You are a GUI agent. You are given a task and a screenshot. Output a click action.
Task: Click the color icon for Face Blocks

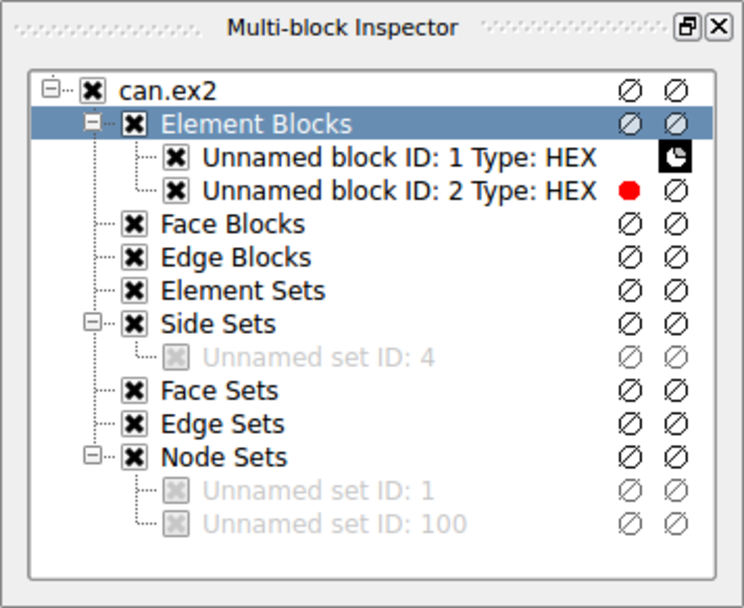(629, 224)
